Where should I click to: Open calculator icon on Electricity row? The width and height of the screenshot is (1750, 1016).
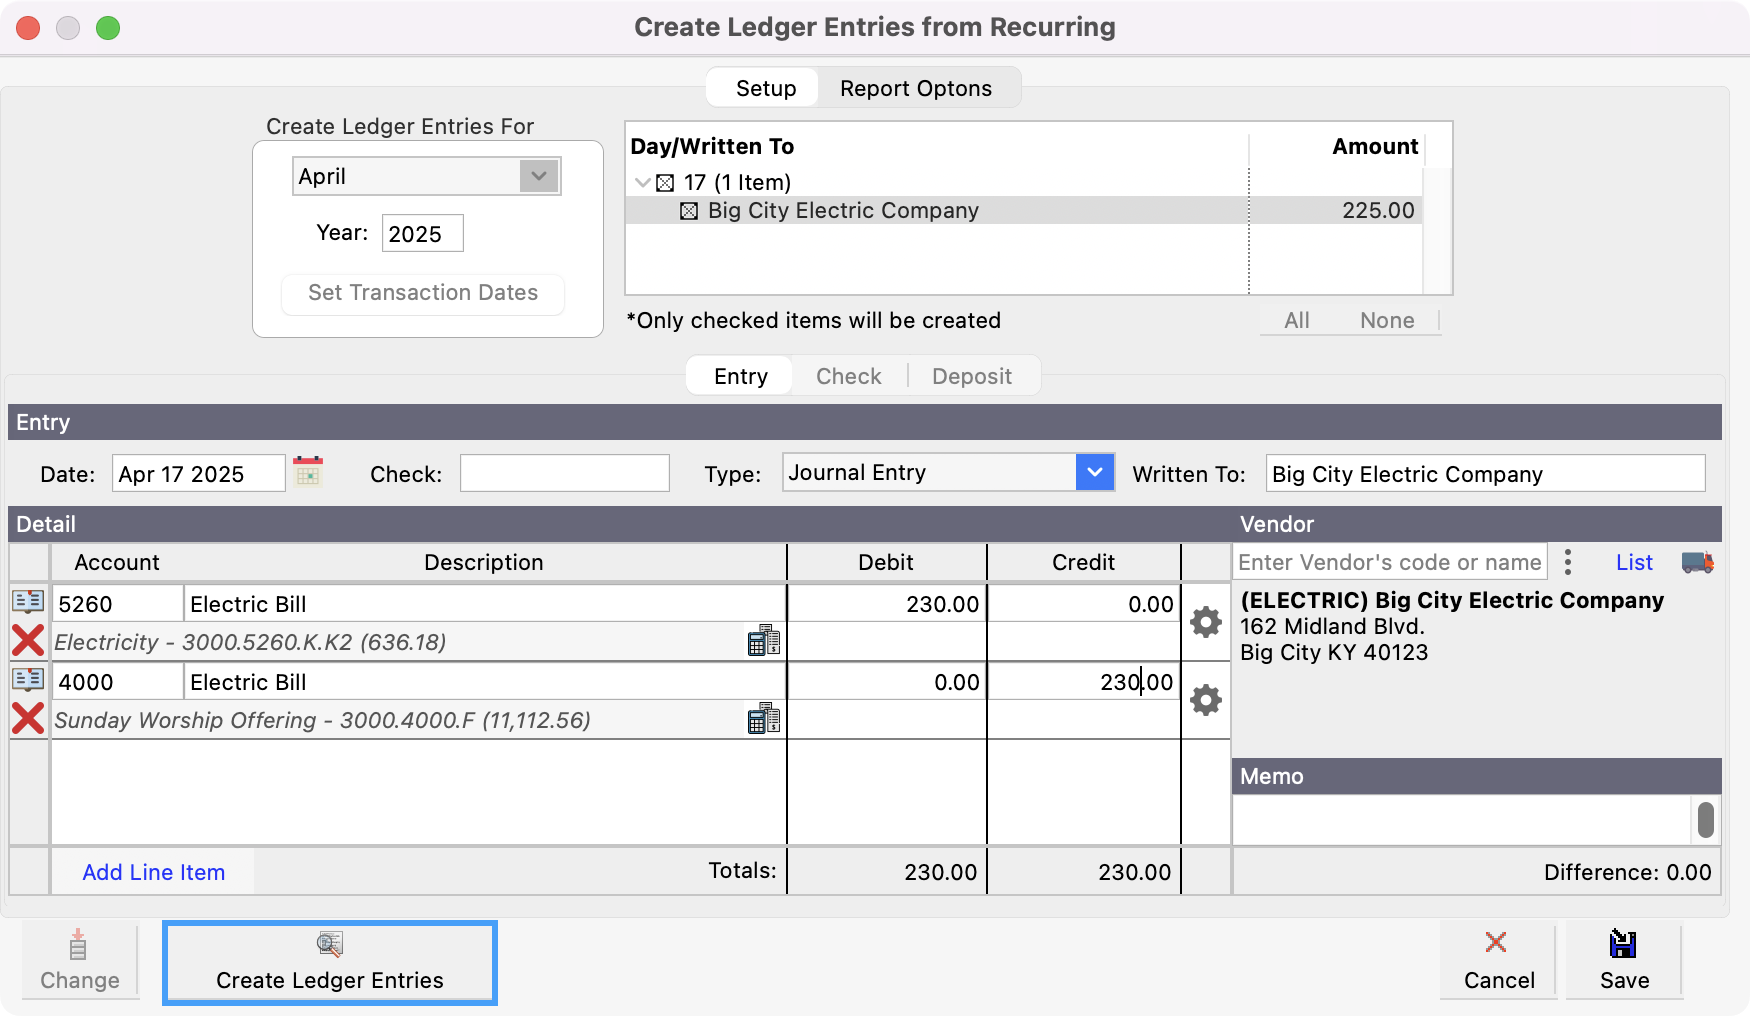pos(763,641)
